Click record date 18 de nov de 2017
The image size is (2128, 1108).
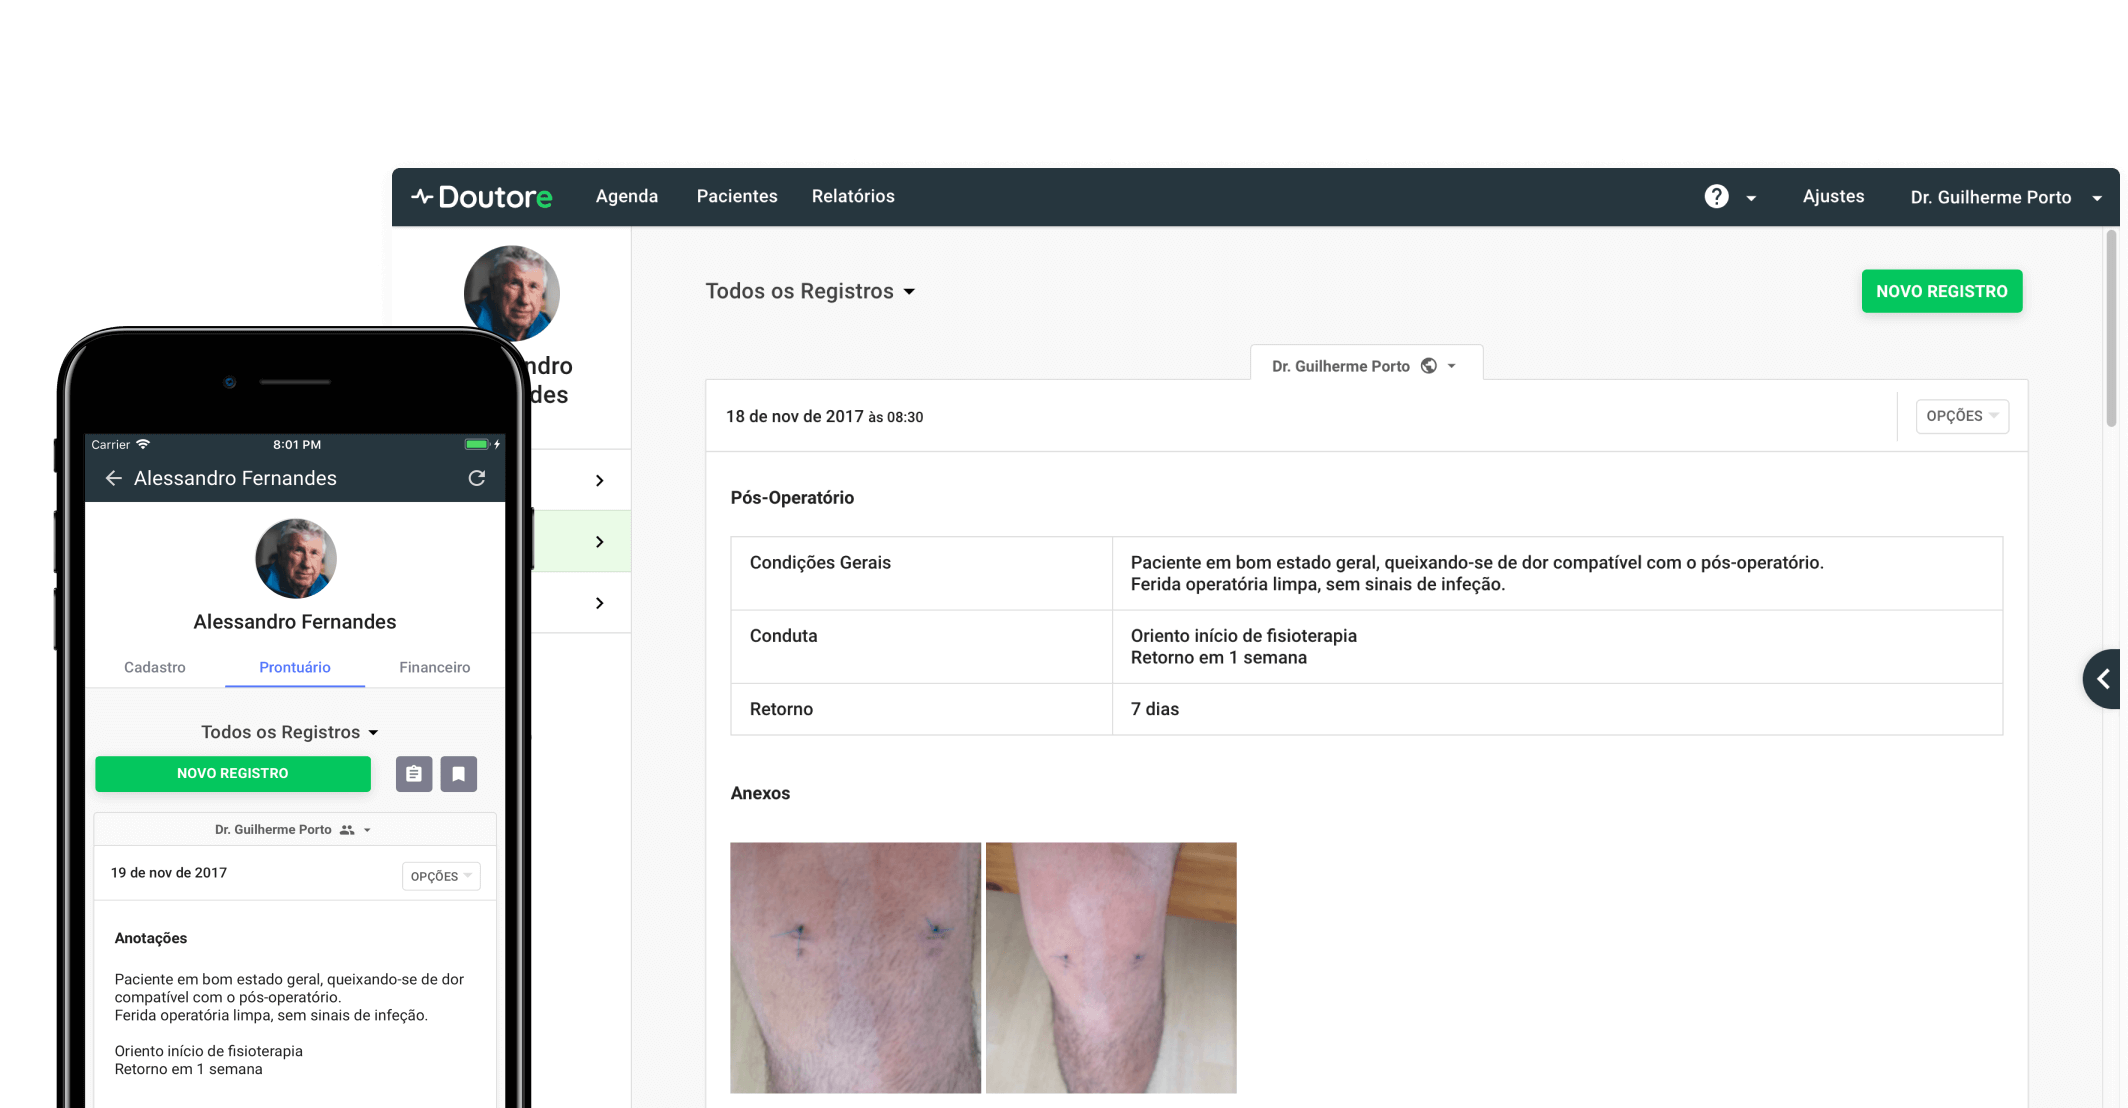click(794, 416)
